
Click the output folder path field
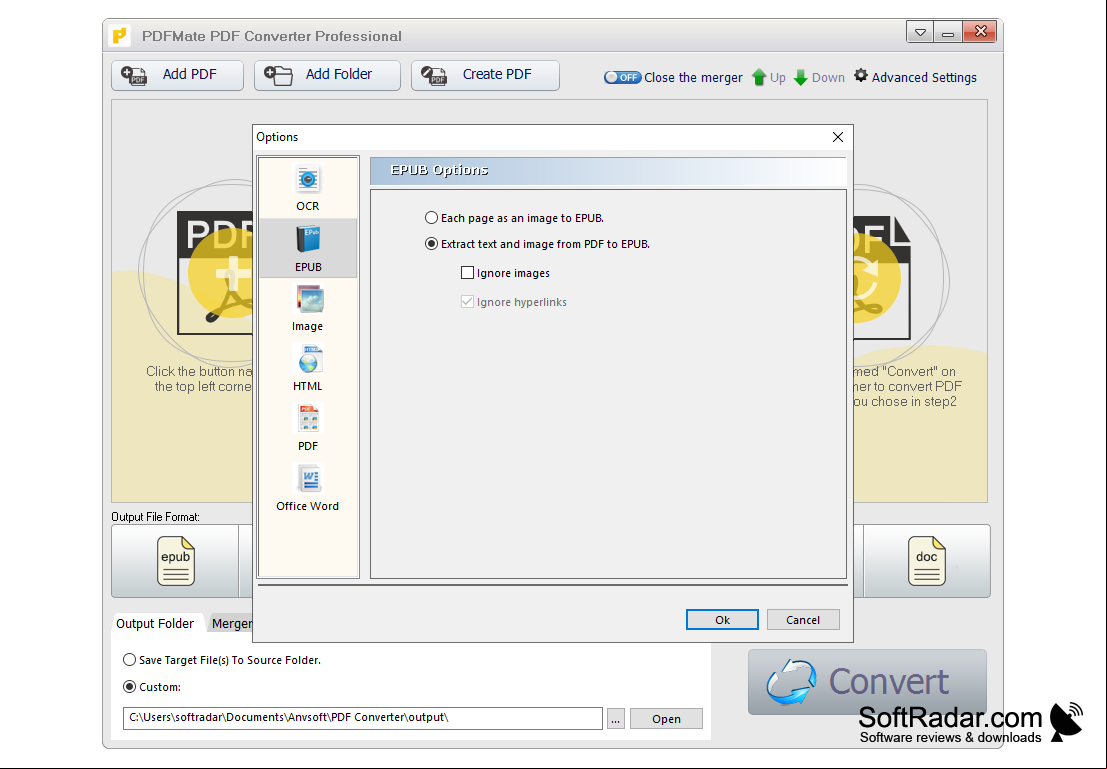363,718
